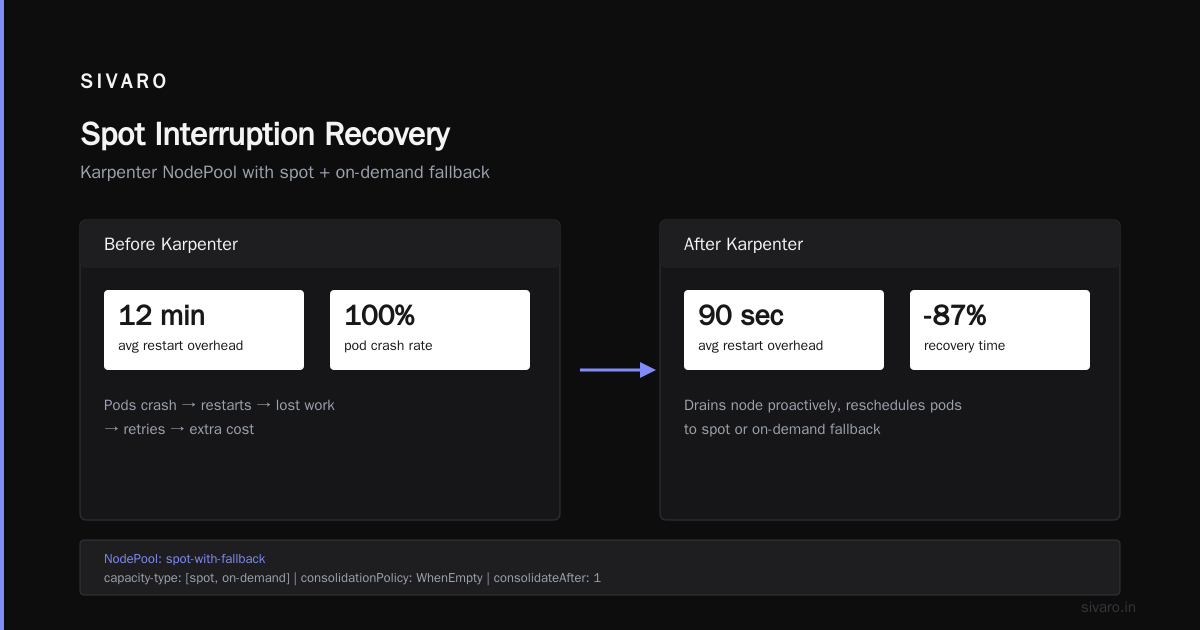Click the NodePool: spot-with-fallback label
The image size is (1200, 630).
[x=185, y=559]
